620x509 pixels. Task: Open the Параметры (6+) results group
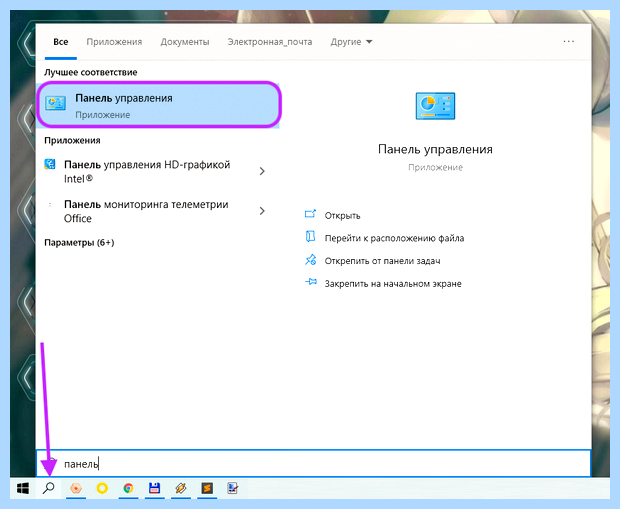(x=79, y=242)
